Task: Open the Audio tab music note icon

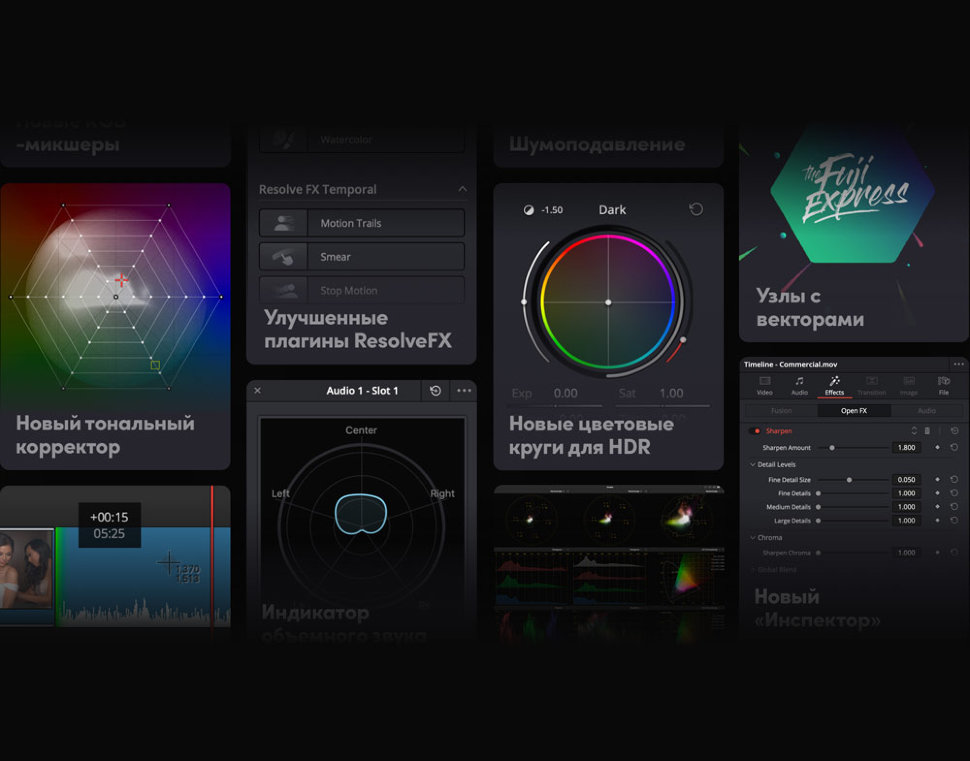Action: (799, 381)
